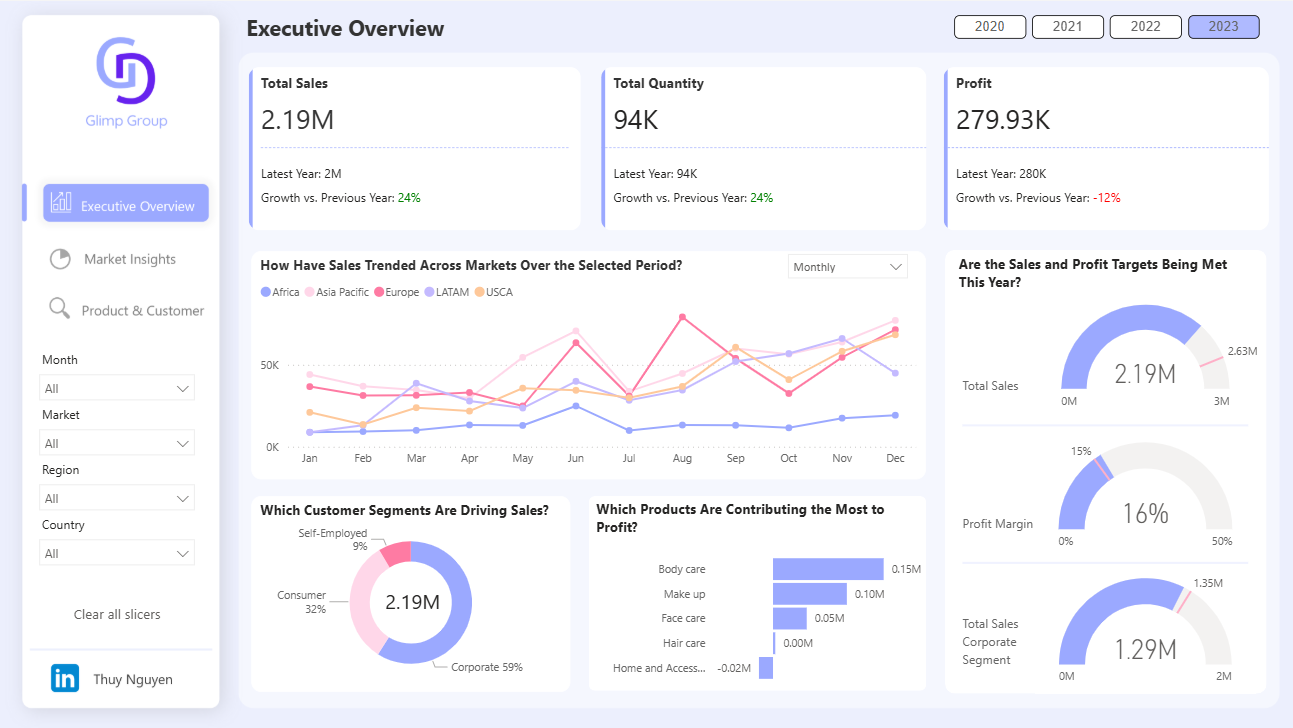Screen dimensions: 1293x728
Task: Click the Total Sales 2.19M gauge value
Action: [1145, 374]
